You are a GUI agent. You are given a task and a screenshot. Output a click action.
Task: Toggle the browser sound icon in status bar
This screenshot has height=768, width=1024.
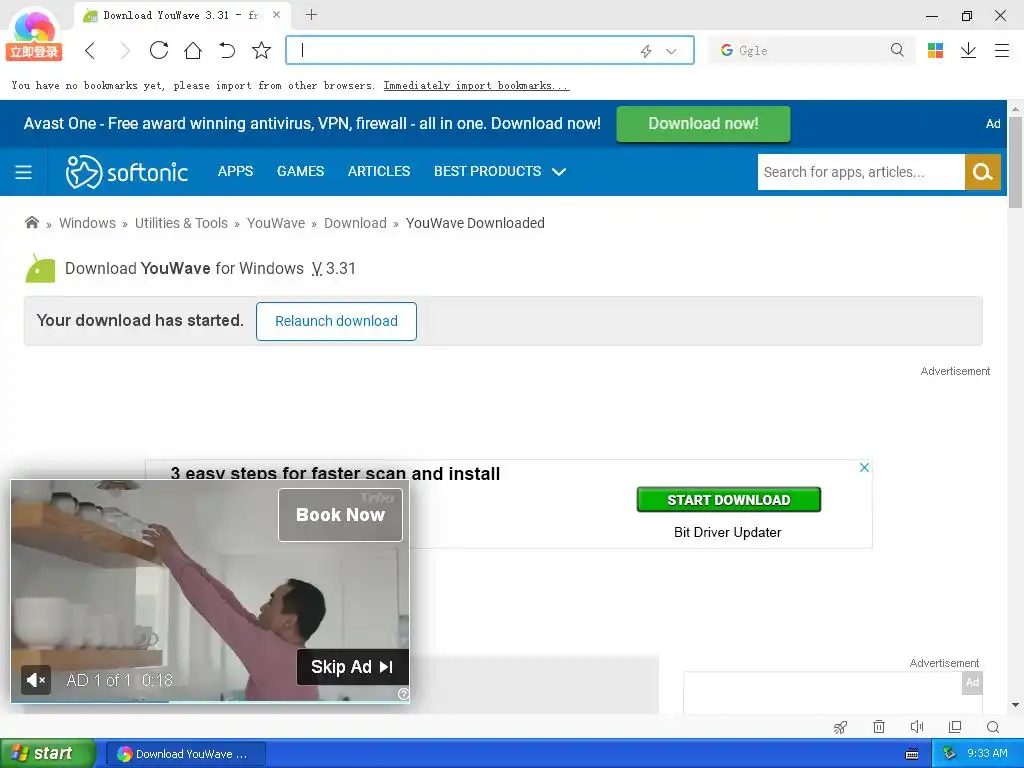point(917,727)
